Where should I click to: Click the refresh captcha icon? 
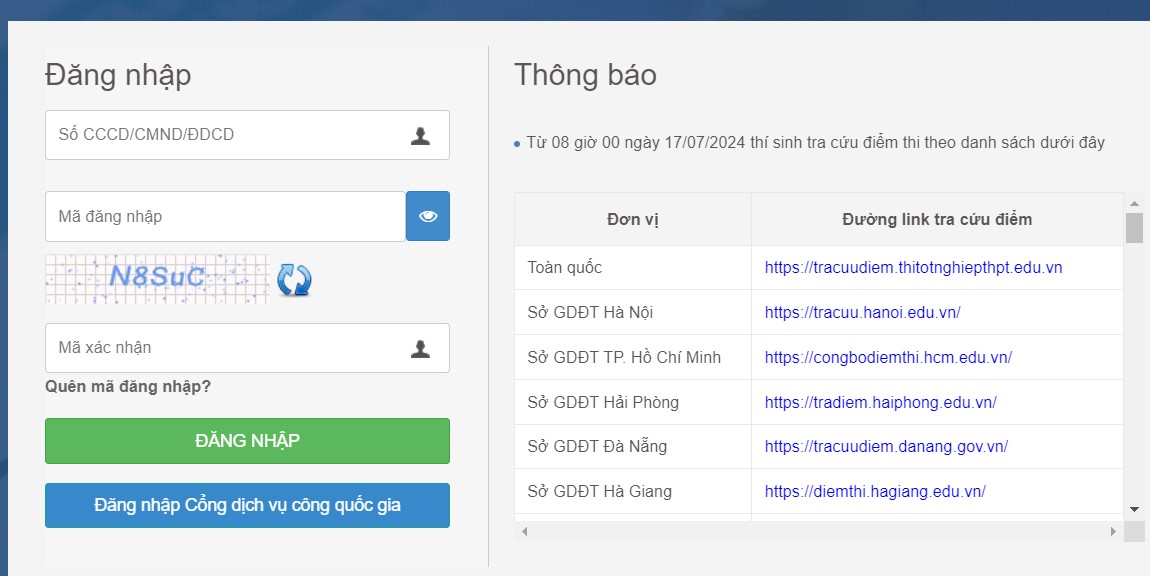coord(294,279)
